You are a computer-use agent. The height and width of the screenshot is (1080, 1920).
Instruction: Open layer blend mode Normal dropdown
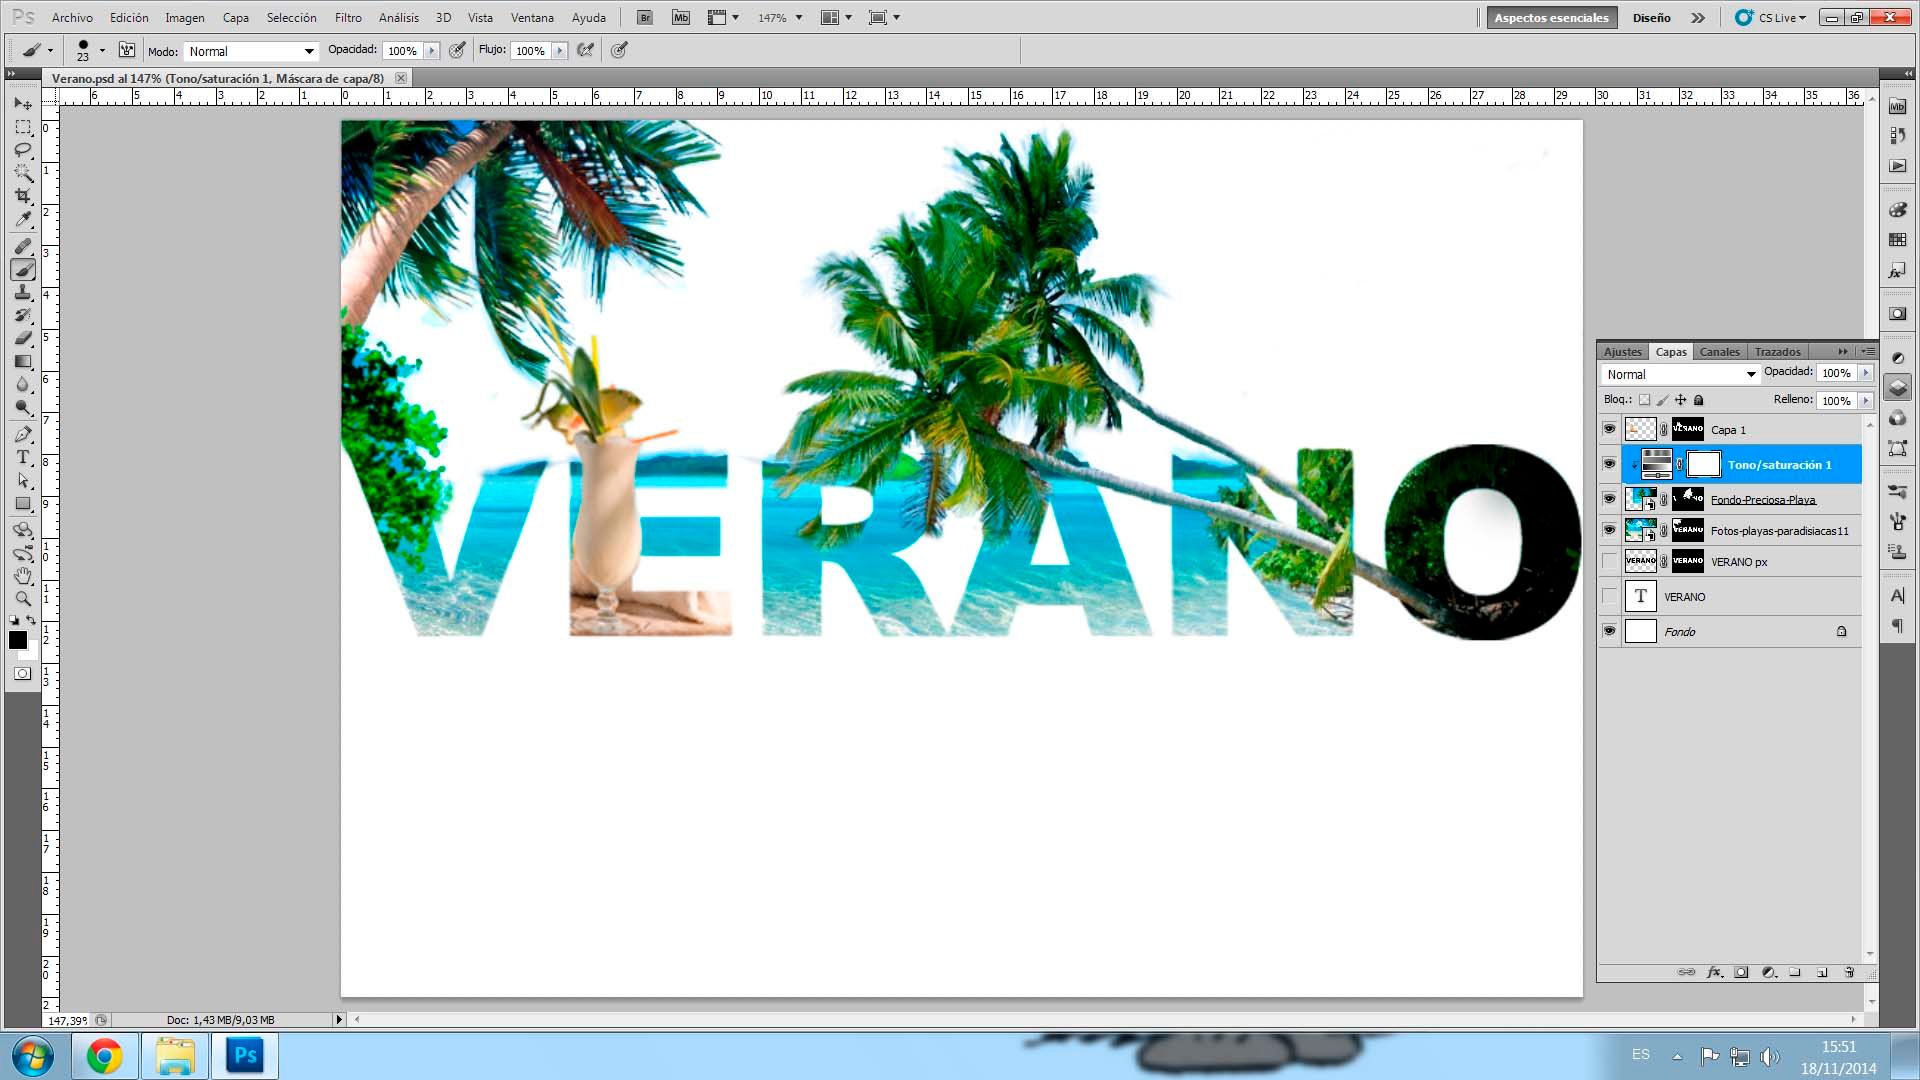pyautogui.click(x=1679, y=374)
